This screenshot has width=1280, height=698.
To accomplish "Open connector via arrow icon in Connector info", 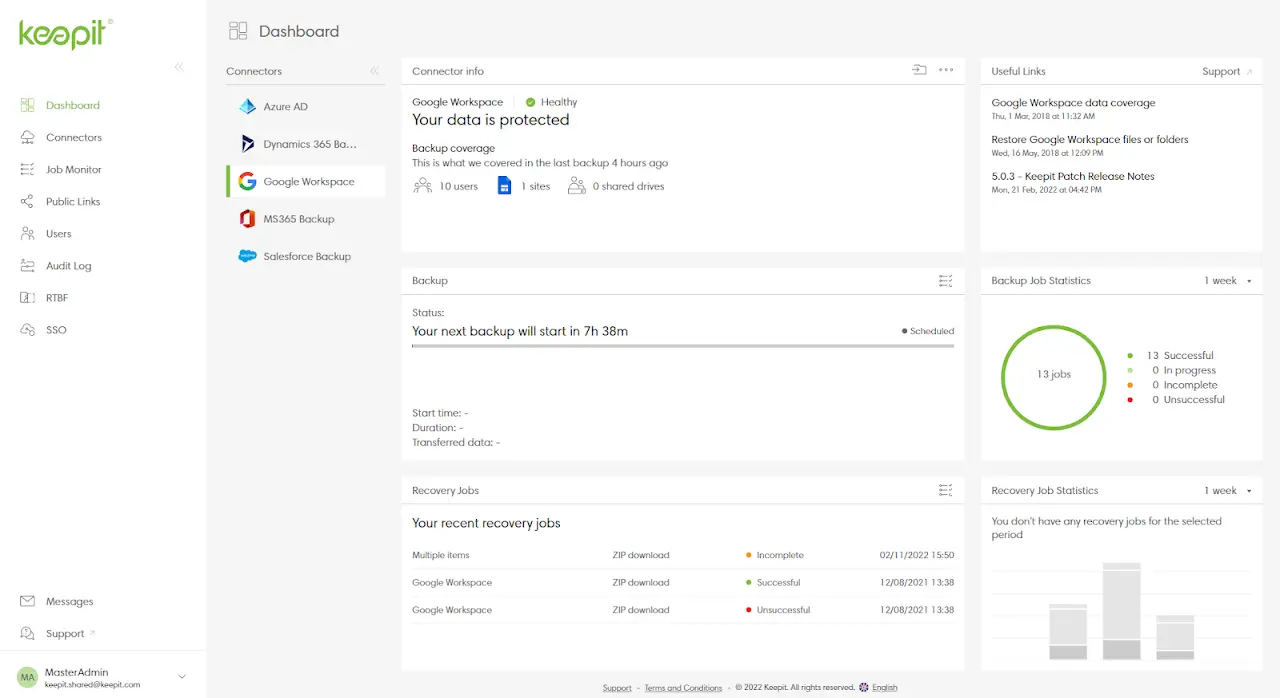I will point(919,70).
